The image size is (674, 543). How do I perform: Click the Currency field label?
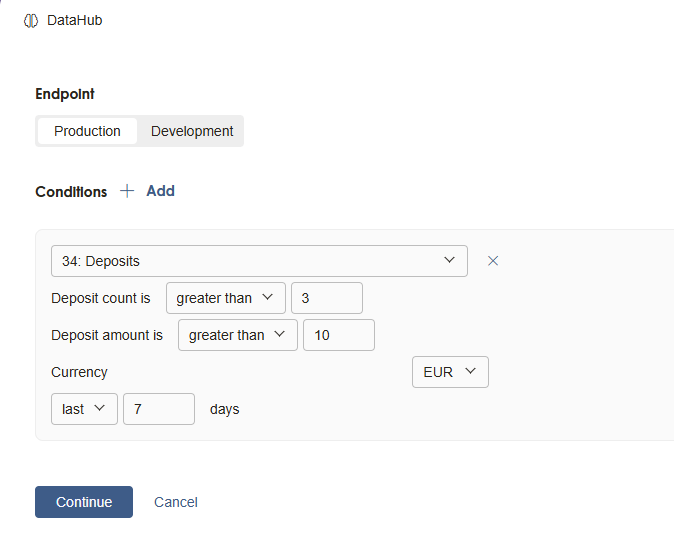coord(79,372)
